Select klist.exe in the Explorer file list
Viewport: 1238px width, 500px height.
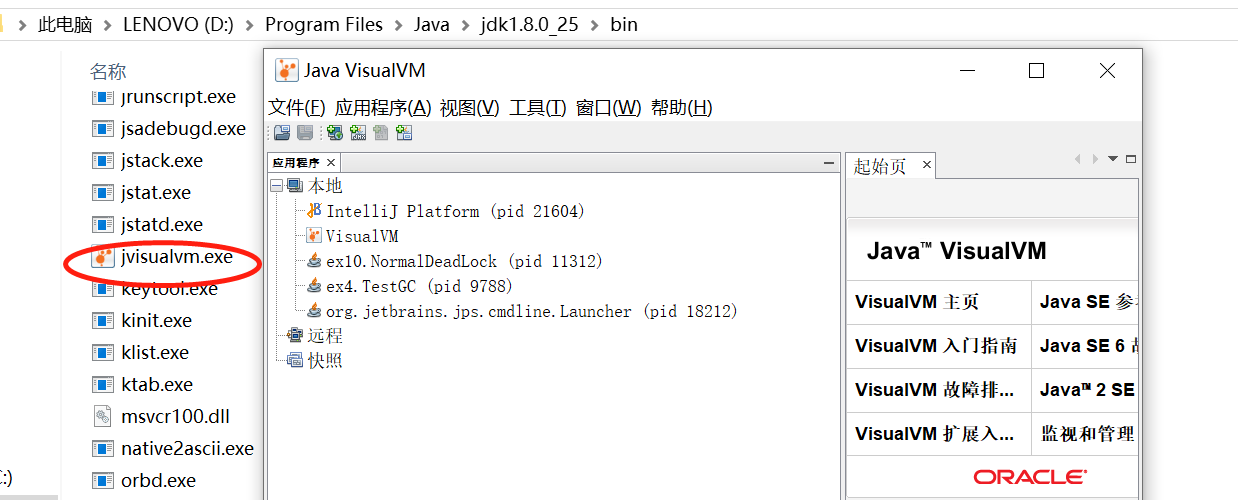point(141,353)
